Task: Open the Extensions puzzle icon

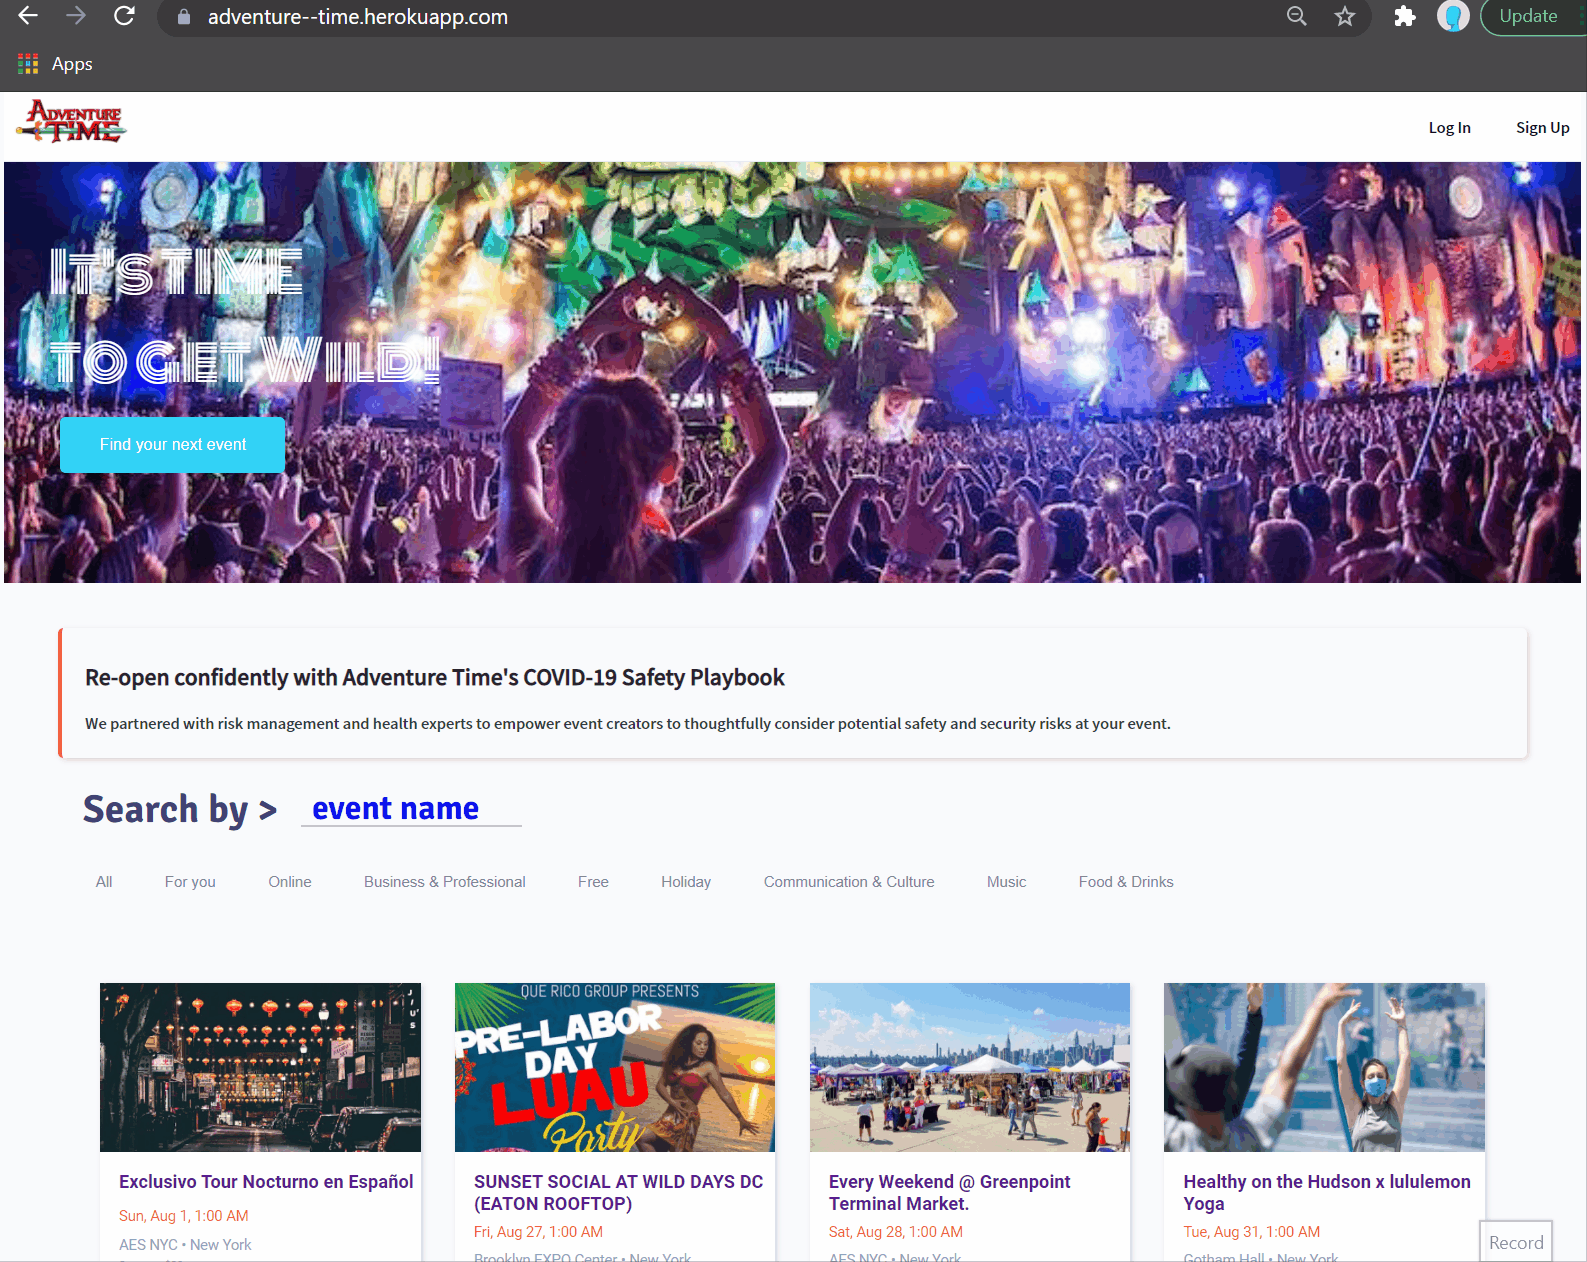Action: tap(1405, 16)
